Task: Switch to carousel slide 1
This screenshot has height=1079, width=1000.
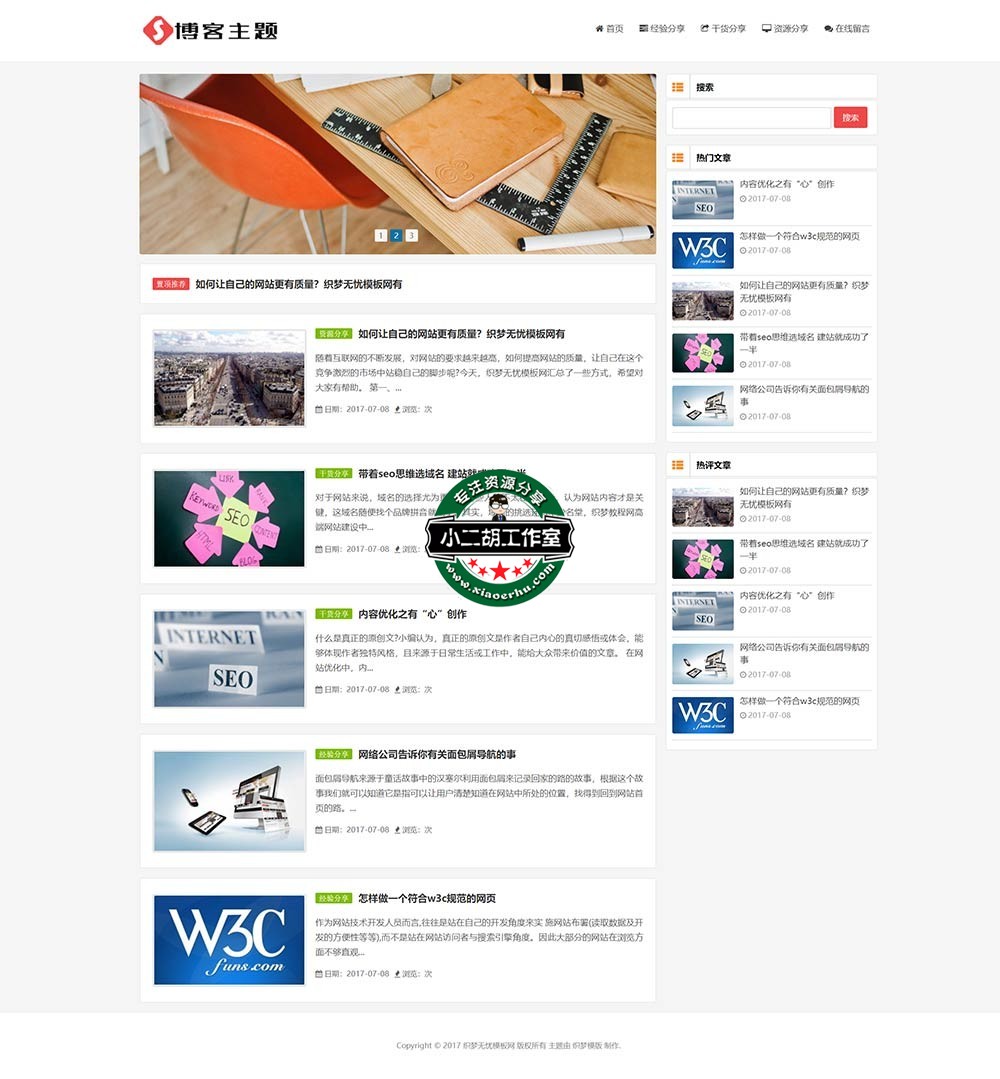Action: point(381,236)
